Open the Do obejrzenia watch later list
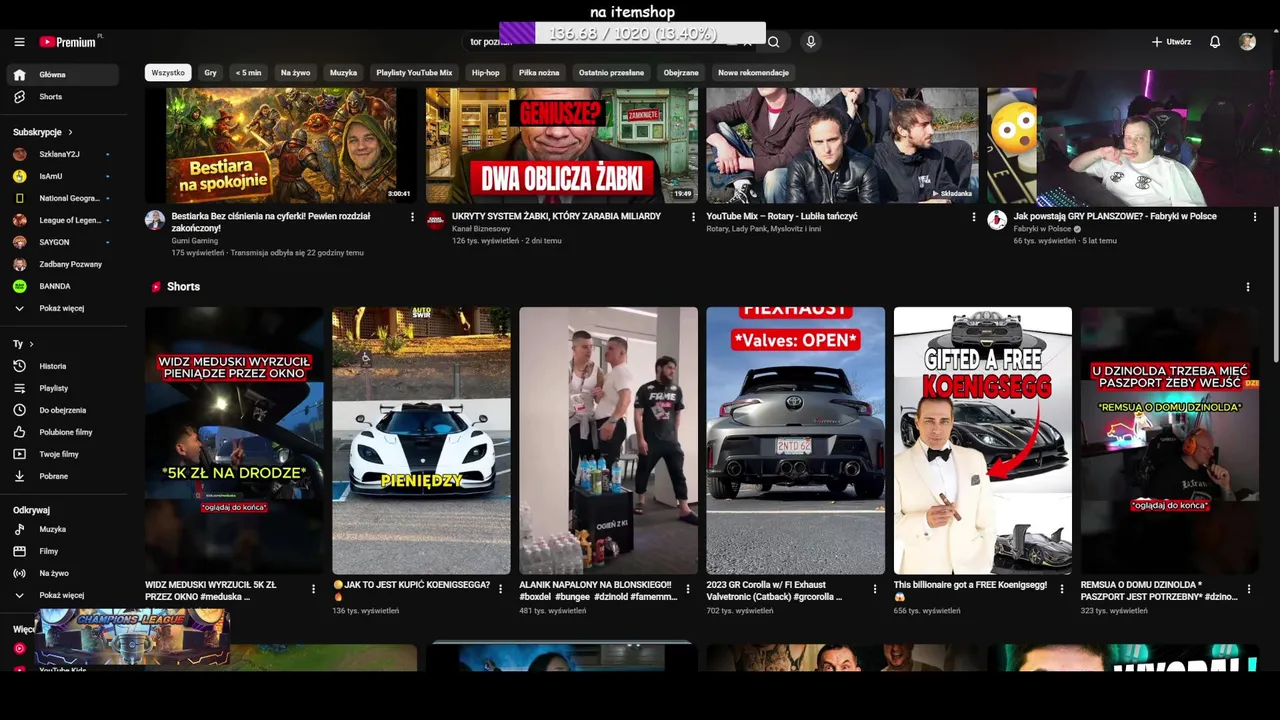Viewport: 1280px width, 720px height. [x=62, y=410]
